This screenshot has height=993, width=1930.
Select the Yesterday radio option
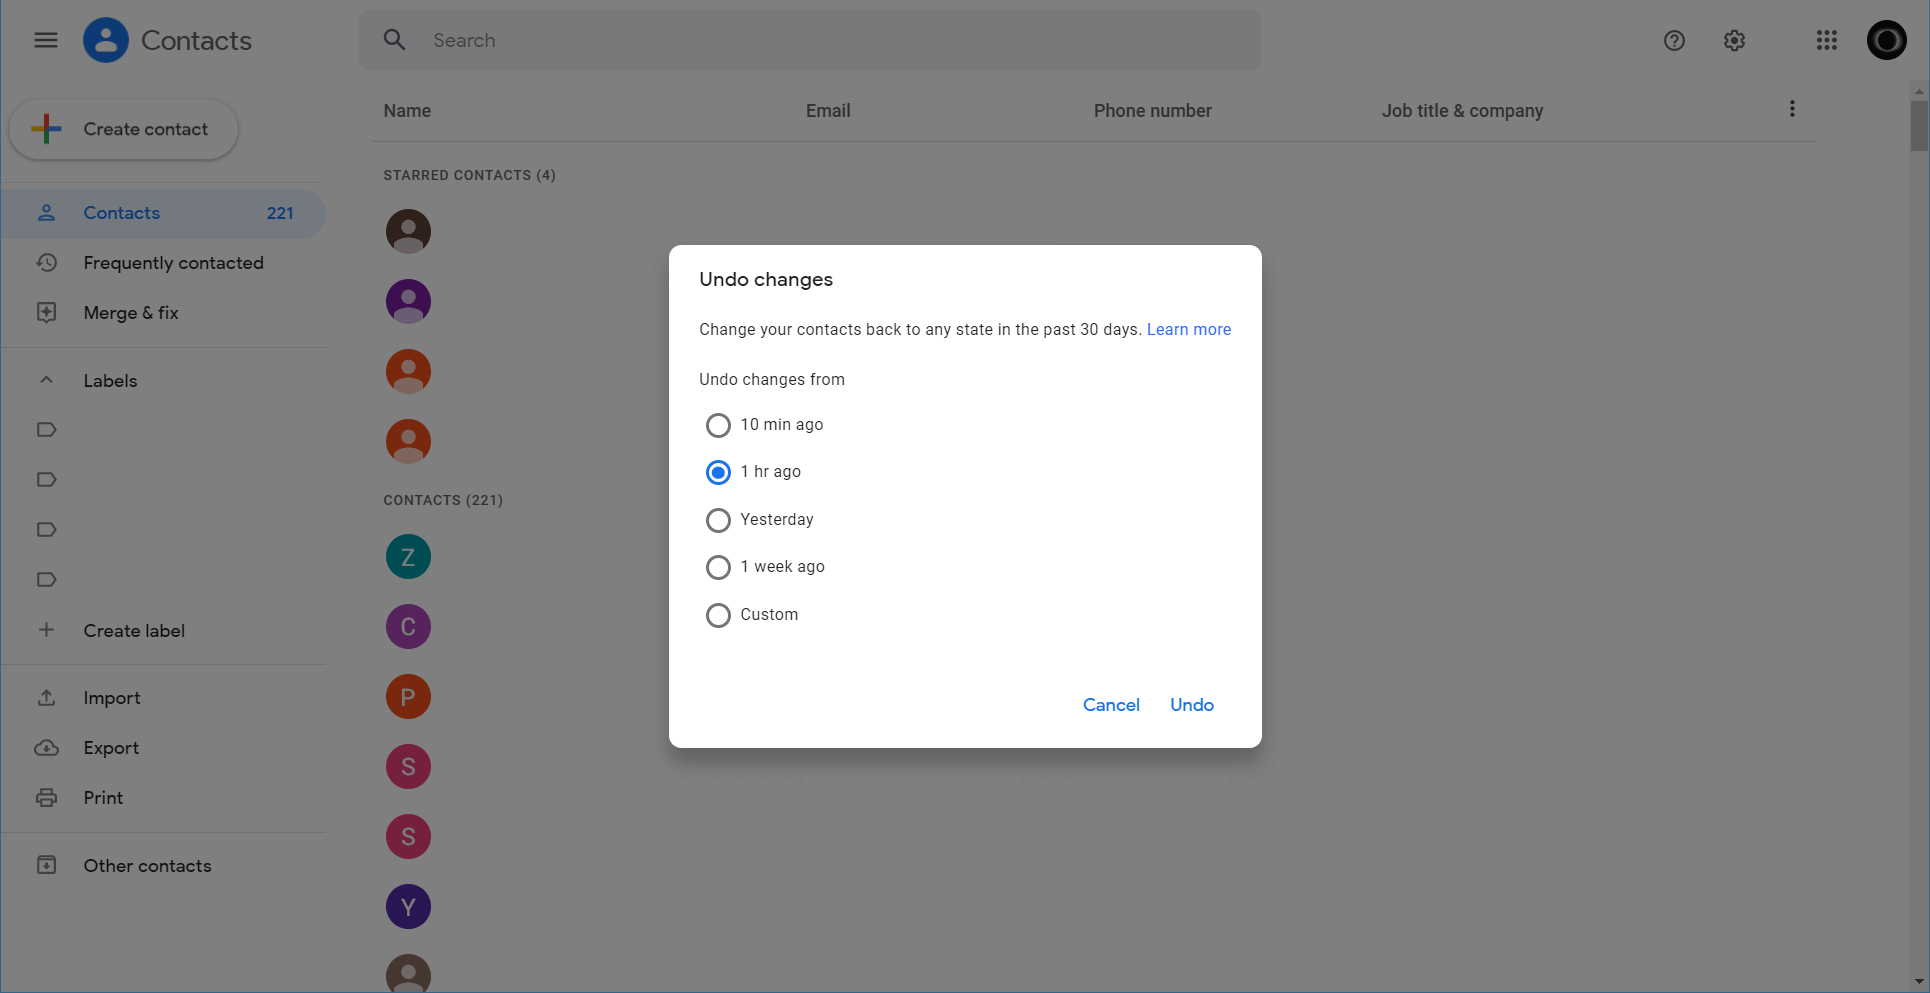click(718, 520)
